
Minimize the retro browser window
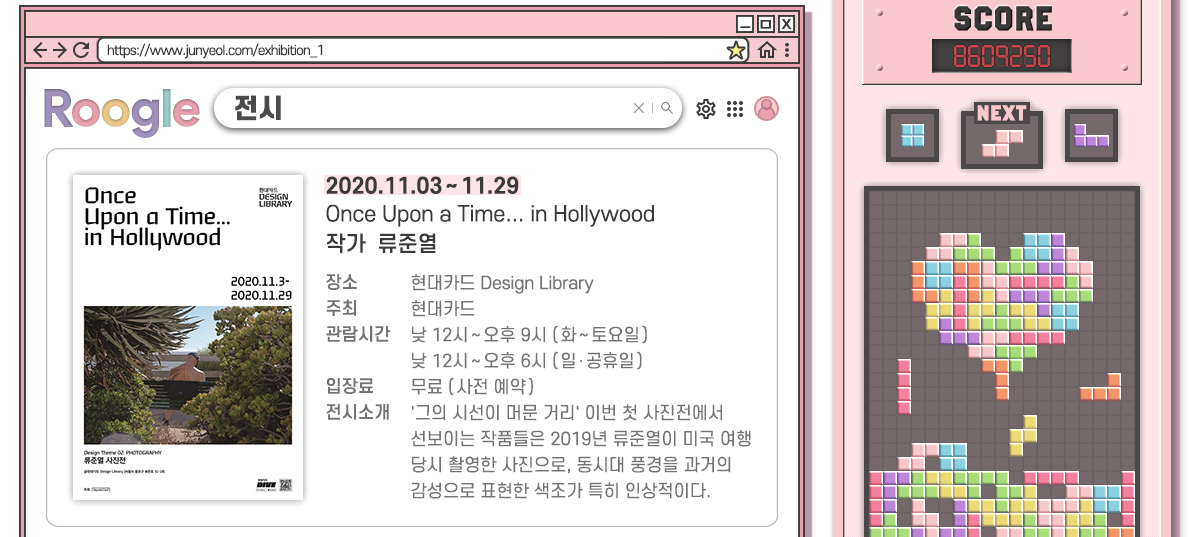coord(745,24)
